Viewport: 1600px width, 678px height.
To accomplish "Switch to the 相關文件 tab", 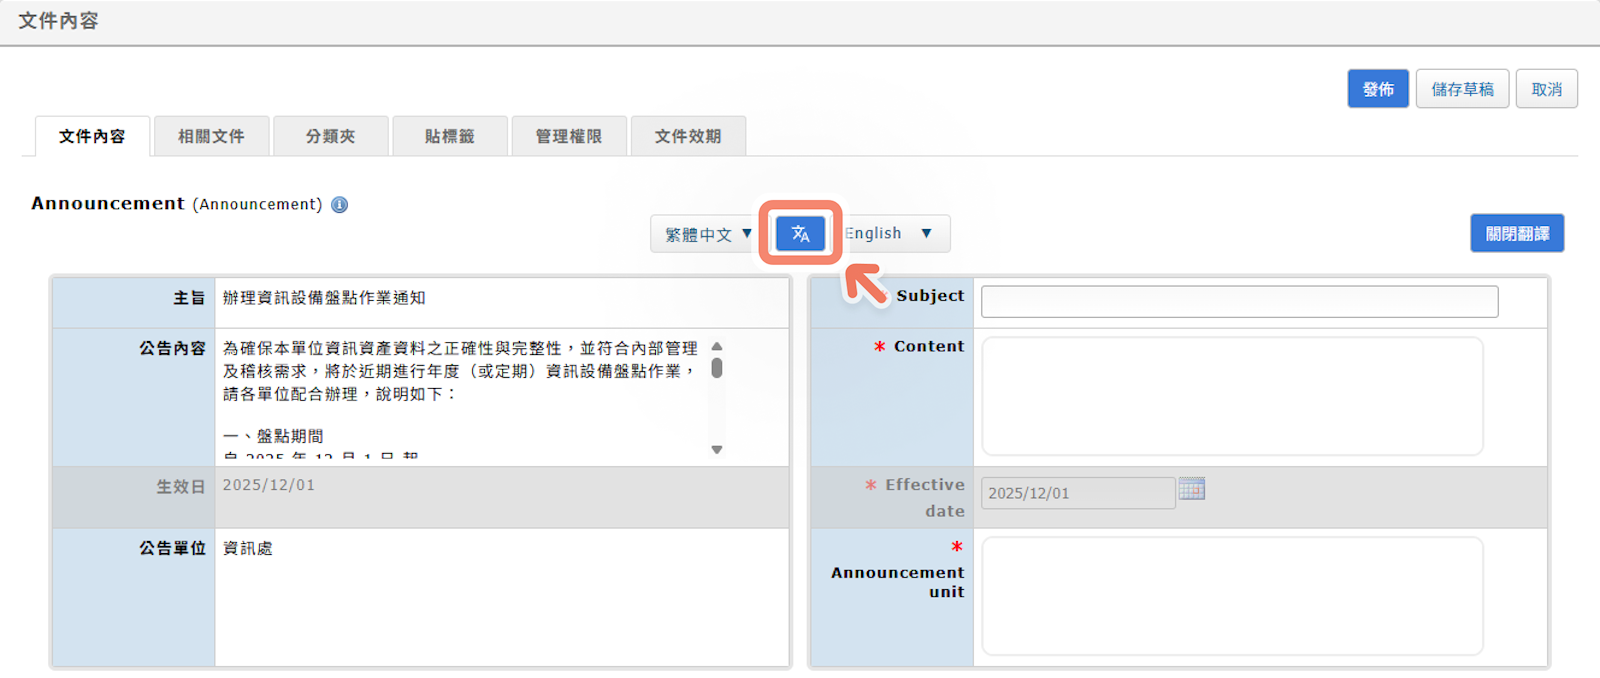I will click(x=211, y=137).
